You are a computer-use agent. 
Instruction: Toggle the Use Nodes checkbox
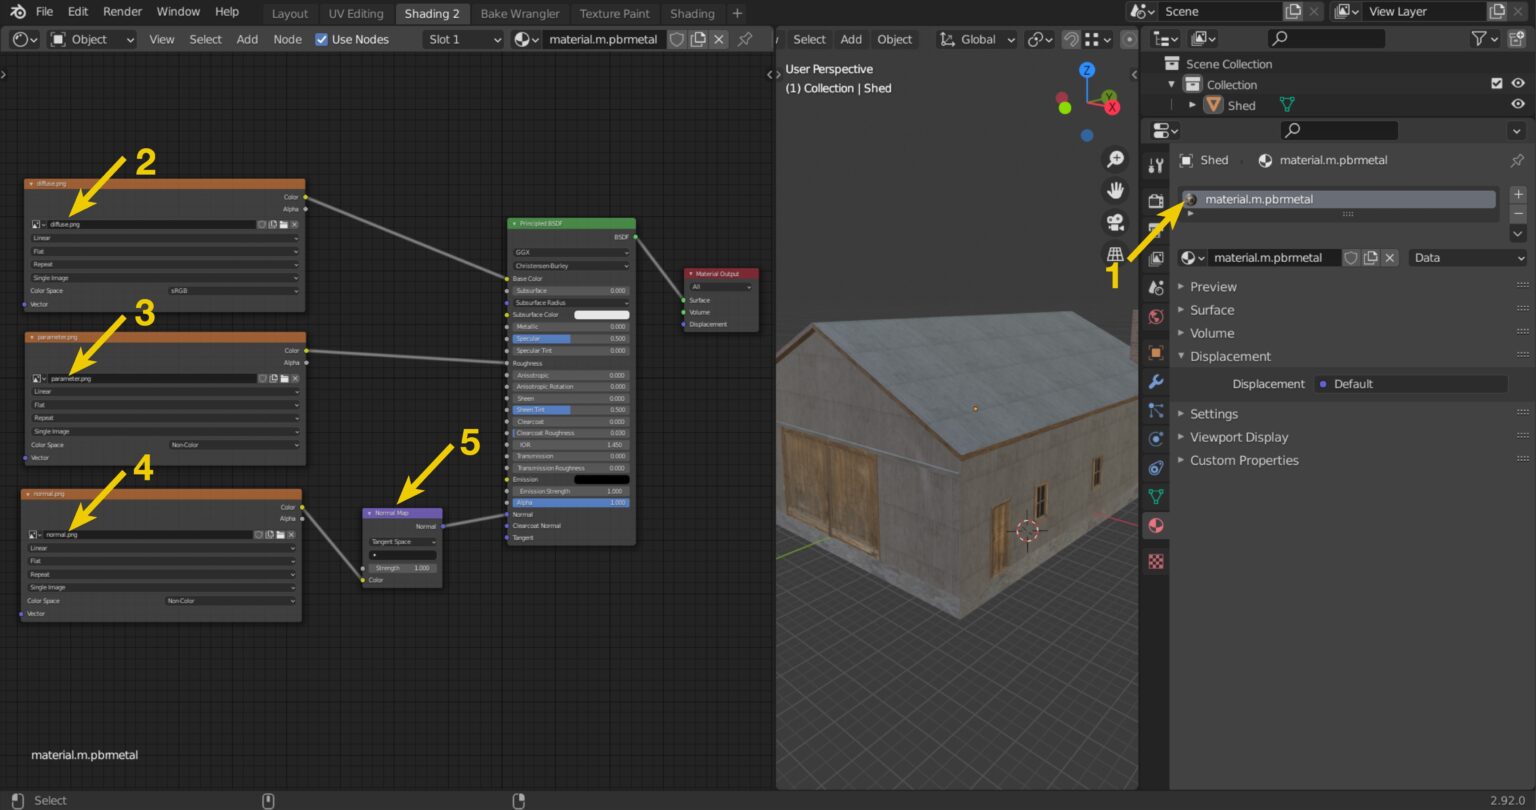pos(321,39)
